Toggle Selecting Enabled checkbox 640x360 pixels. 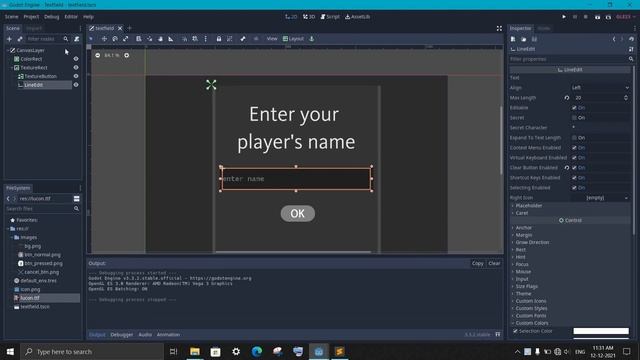574,187
